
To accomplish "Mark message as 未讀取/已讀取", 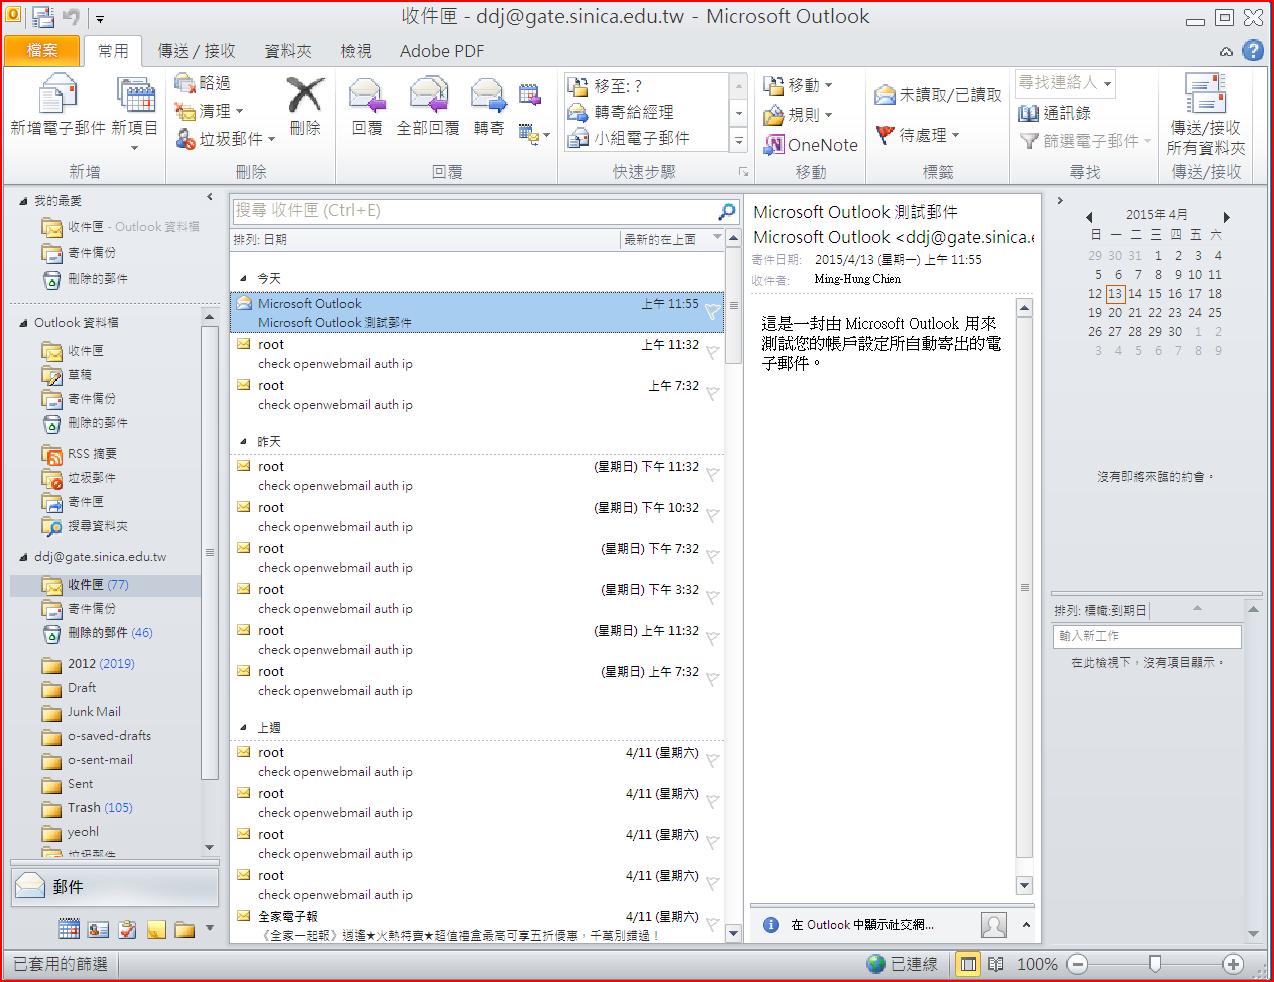I will pyautogui.click(x=938, y=95).
